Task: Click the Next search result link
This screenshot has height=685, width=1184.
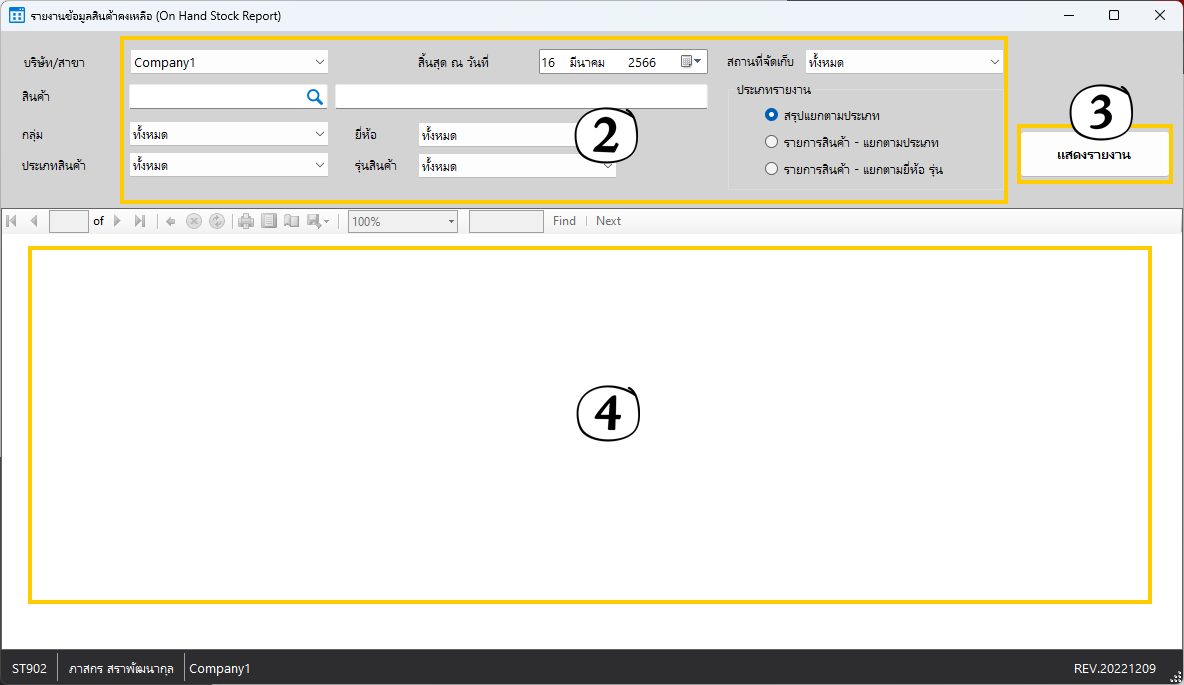Action: tap(608, 221)
